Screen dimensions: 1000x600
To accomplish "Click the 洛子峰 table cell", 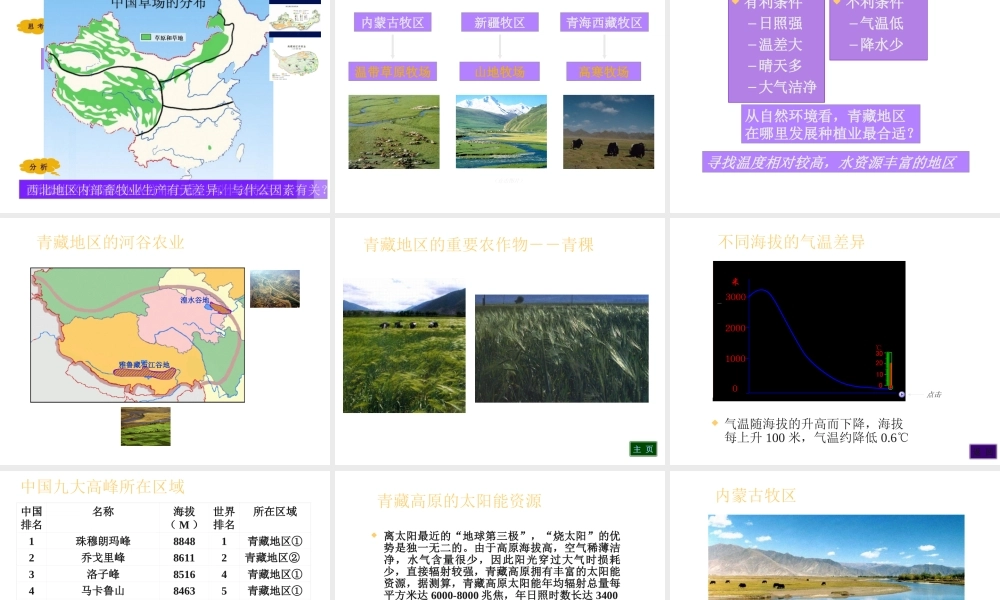I will (x=103, y=574).
